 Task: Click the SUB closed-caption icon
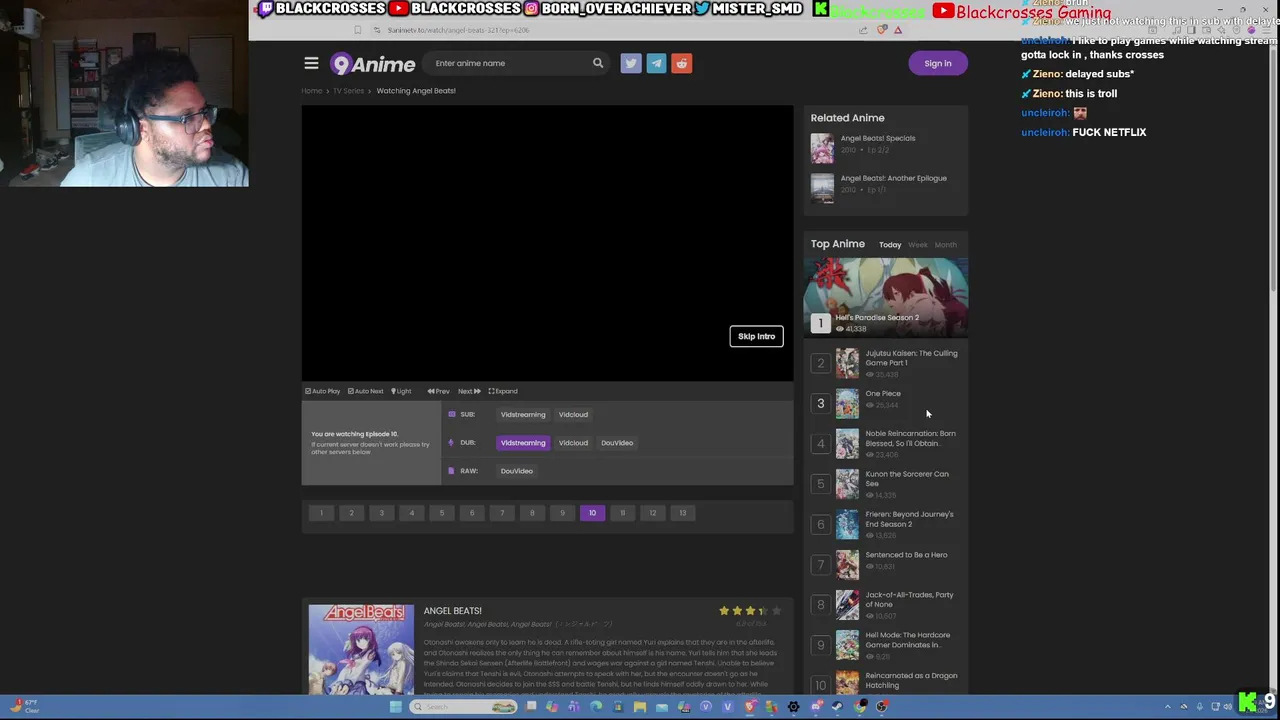452,414
